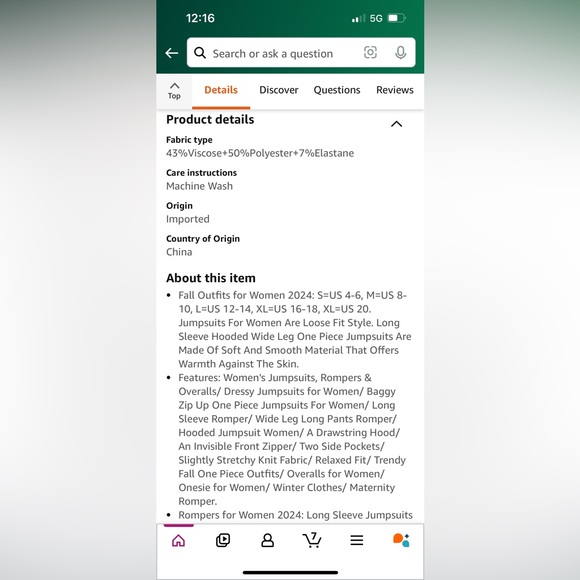The height and width of the screenshot is (580, 580).
Task: Open the Reviews tab
Action: click(x=395, y=90)
